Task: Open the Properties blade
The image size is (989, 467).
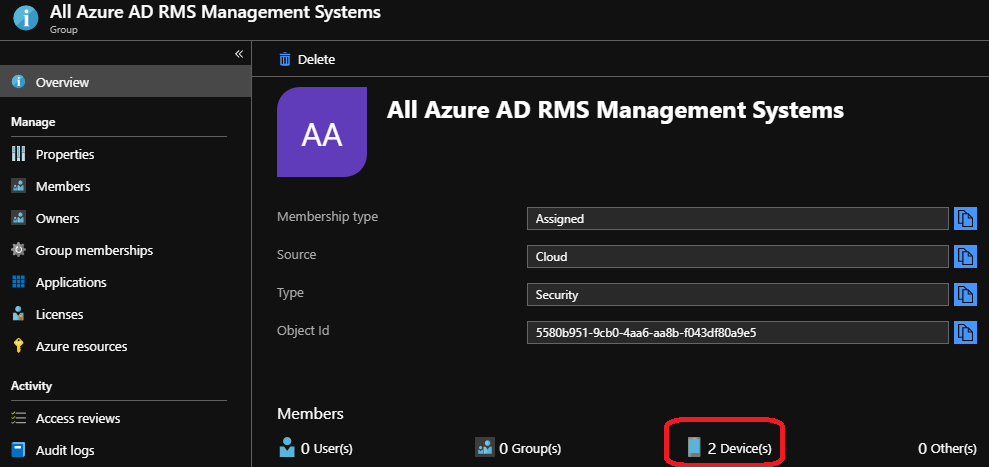Action: pos(65,154)
